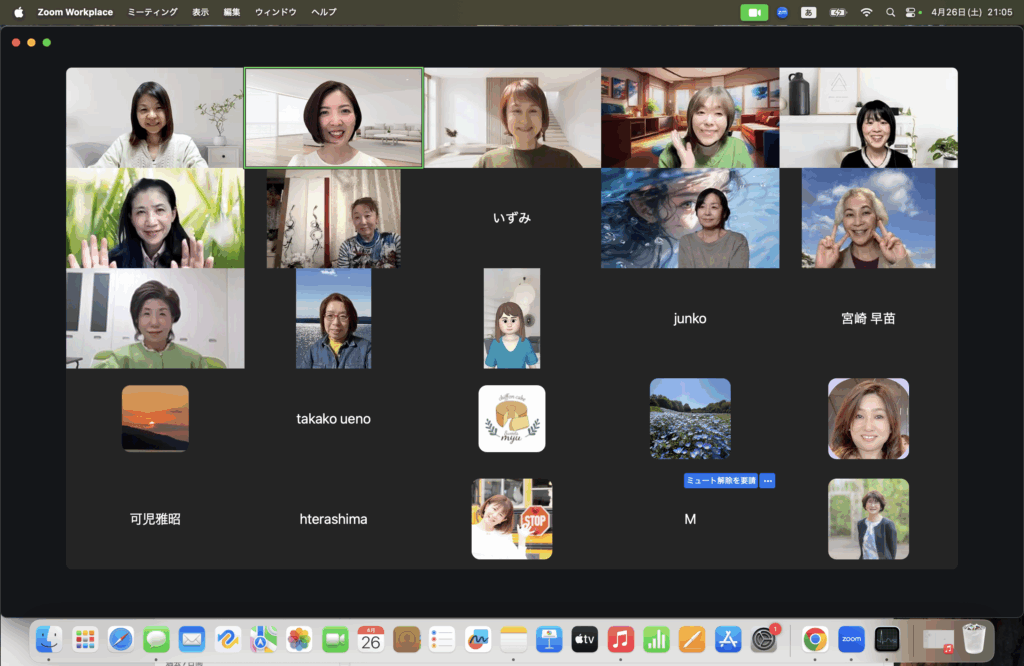Switch input source via the 'あ' icon
Viewport: 1024px width, 666px height.
(809, 12)
